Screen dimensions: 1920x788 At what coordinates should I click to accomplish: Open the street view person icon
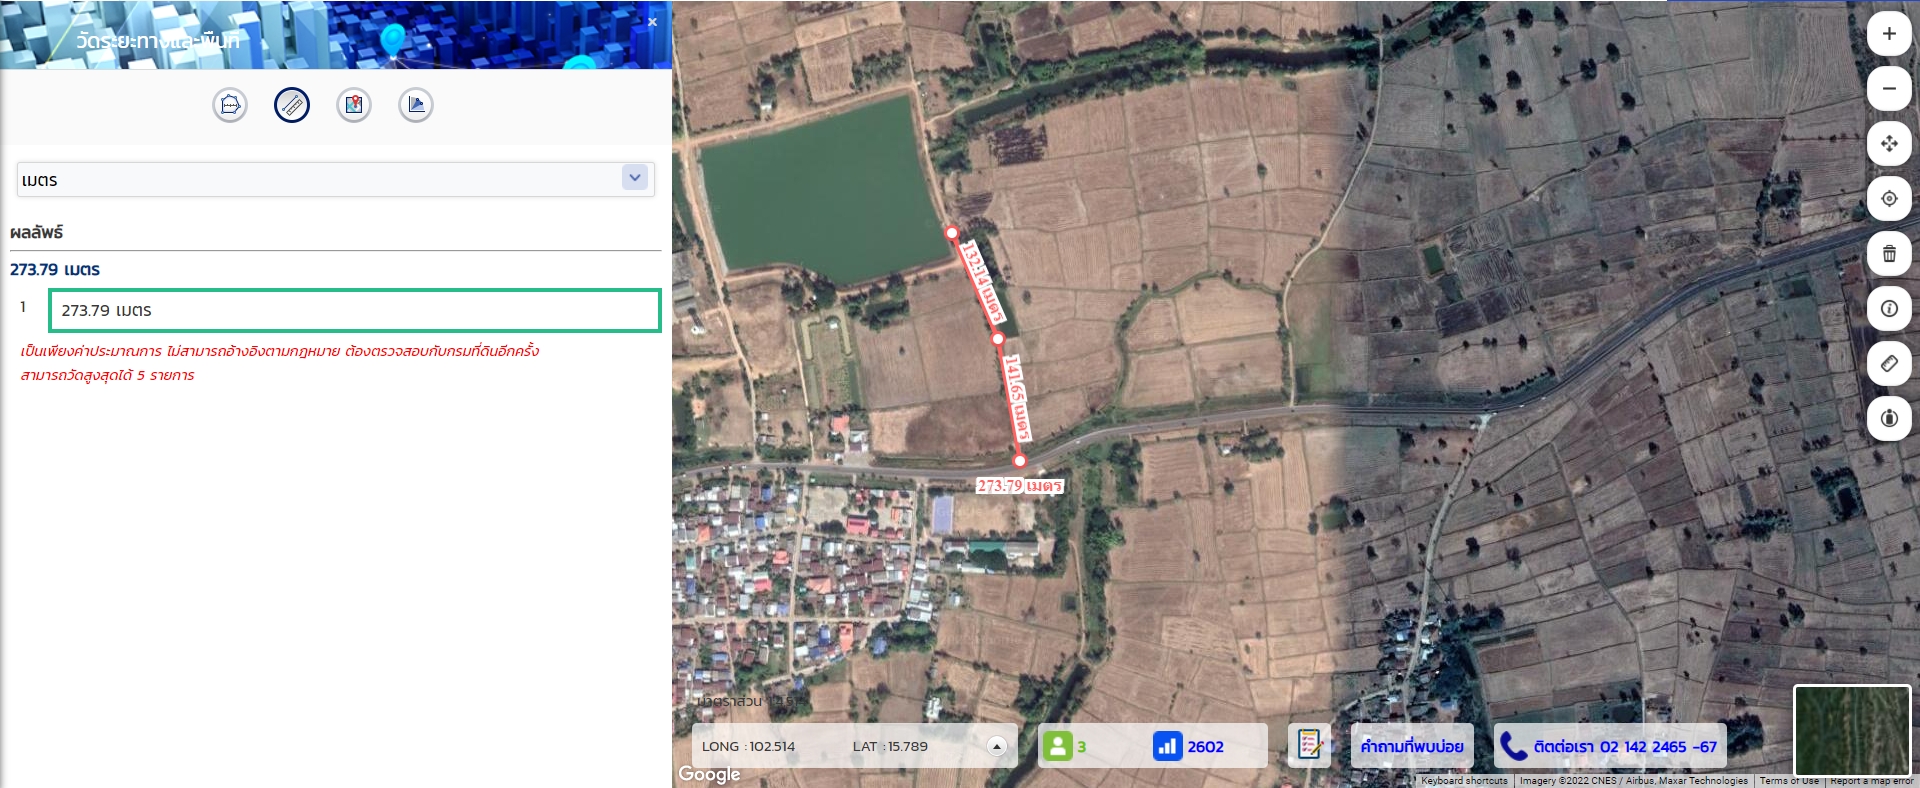coord(1889,419)
